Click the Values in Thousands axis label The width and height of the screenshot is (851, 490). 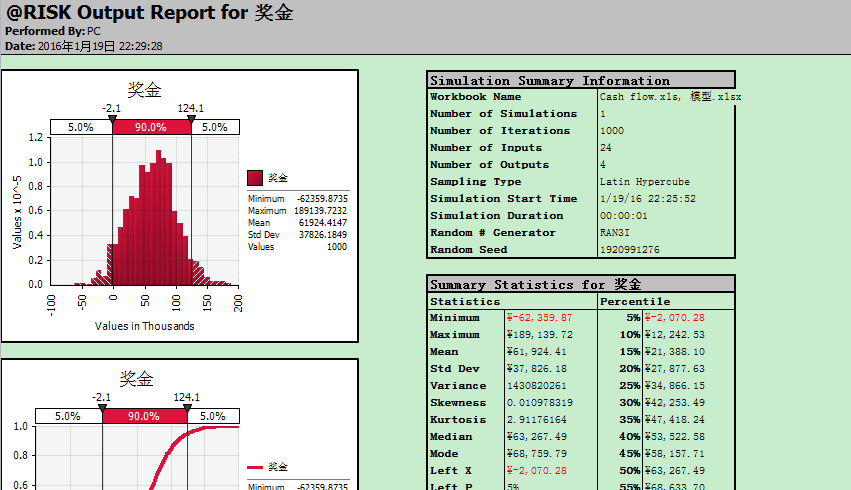pyautogui.click(x=145, y=326)
